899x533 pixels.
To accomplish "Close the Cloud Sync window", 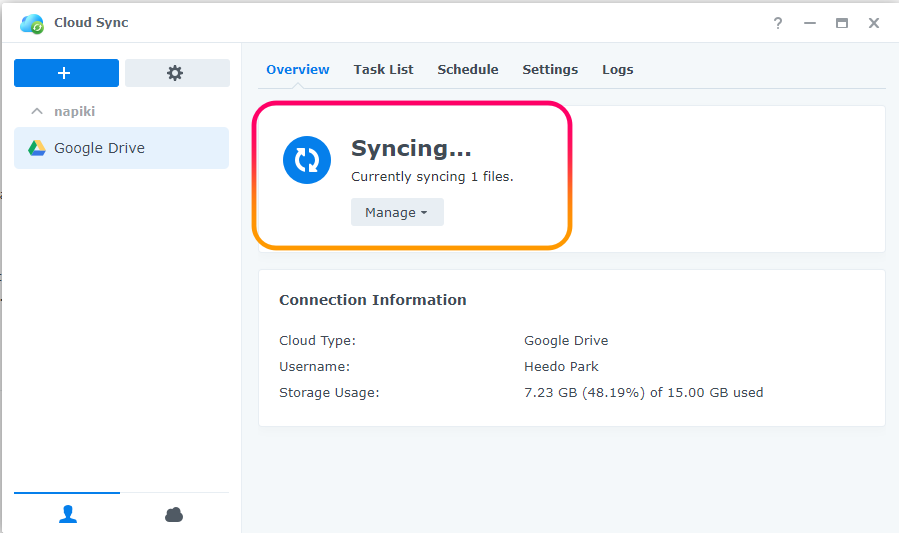I will click(874, 23).
